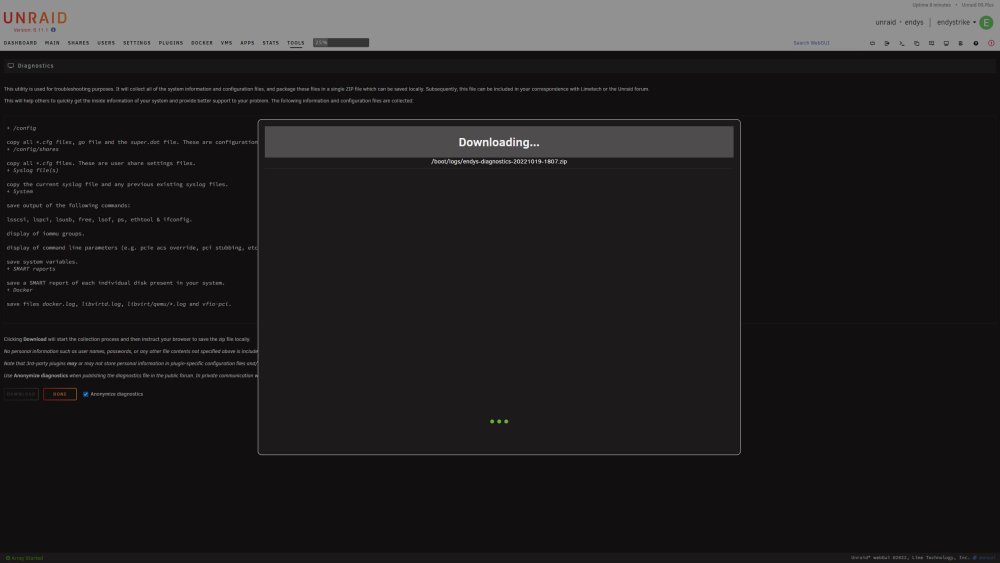The width and height of the screenshot is (1000, 563).
Task: Open the Users menu
Action: [x=106, y=43]
